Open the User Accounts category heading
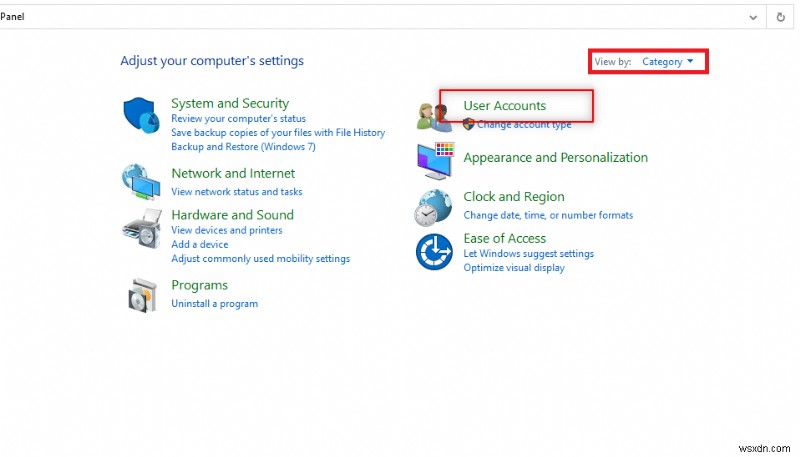The height and width of the screenshot is (457, 800). pos(505,106)
